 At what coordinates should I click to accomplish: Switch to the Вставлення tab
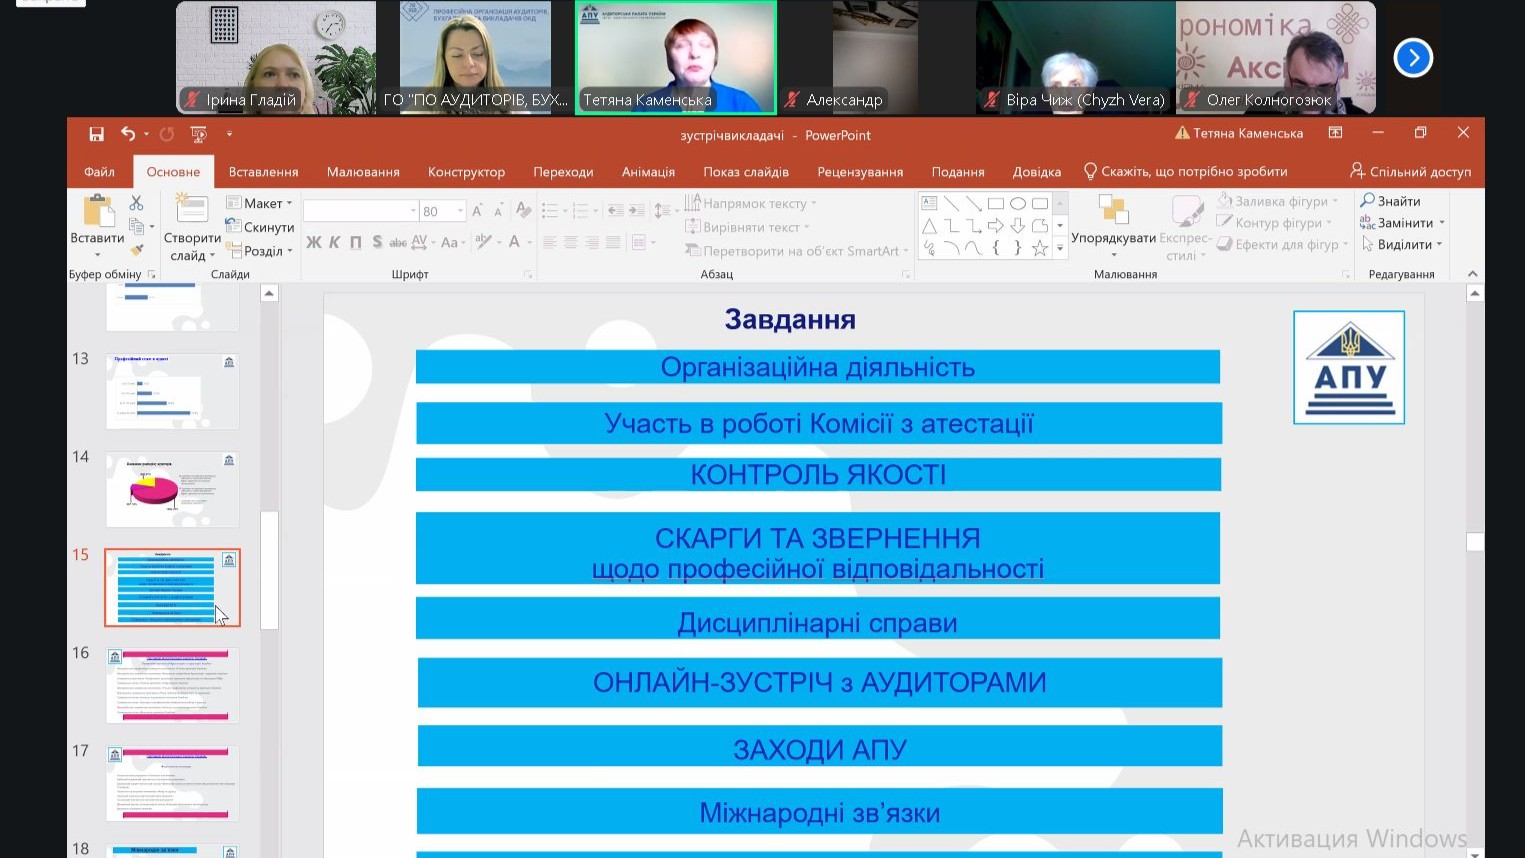pyautogui.click(x=263, y=172)
